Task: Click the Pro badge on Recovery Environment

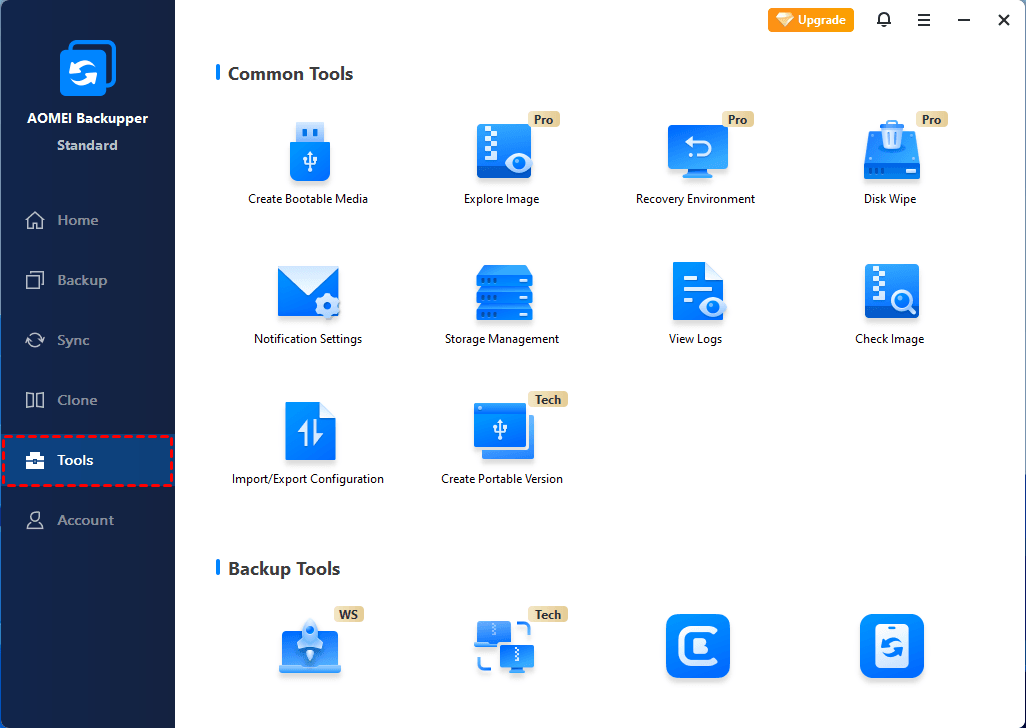Action: [x=737, y=120]
